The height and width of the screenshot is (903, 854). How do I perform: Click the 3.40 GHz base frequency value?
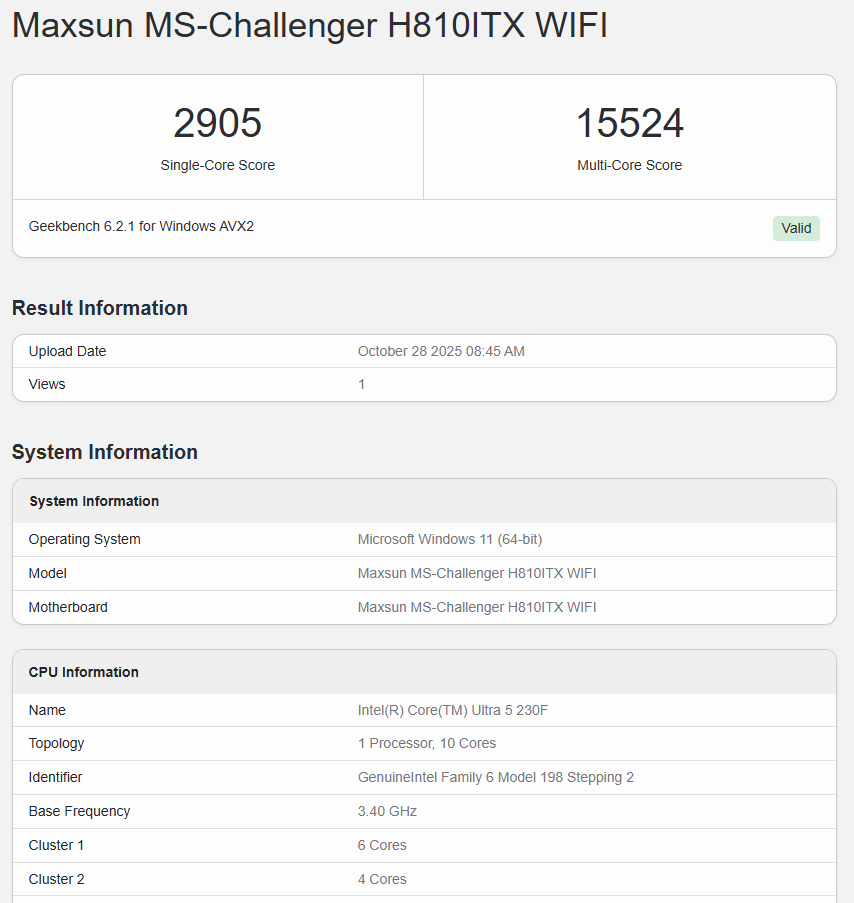point(387,811)
